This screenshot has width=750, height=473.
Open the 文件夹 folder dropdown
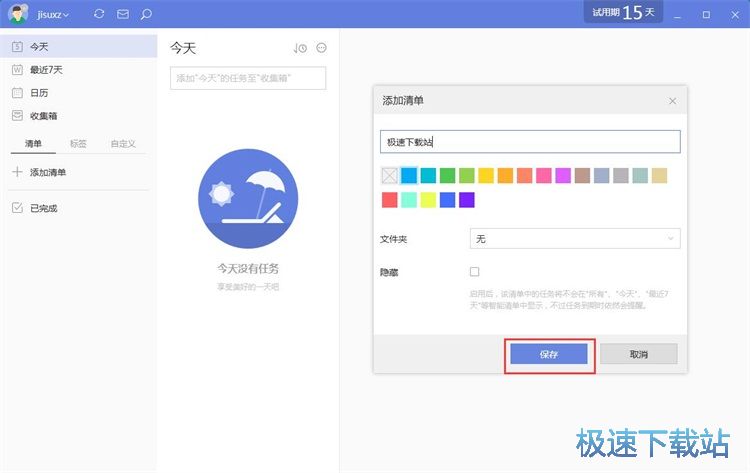coord(575,239)
